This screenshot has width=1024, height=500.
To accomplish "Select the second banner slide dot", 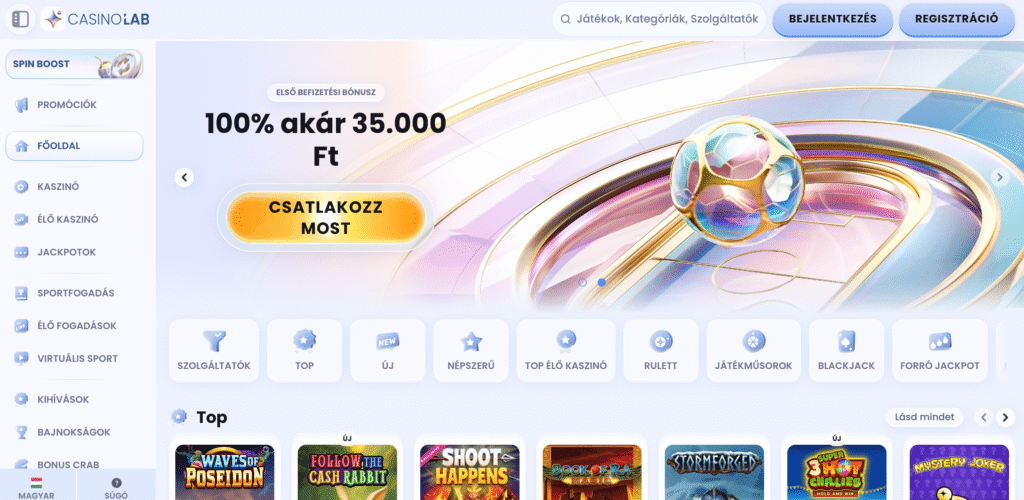I will coord(601,282).
